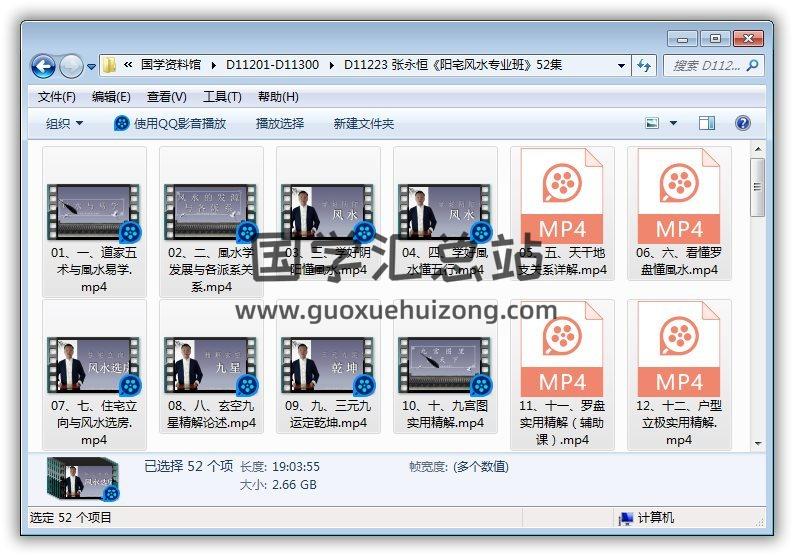This screenshot has width=794, height=556.
Task: Open the recent locations dropdown arrow
Action: point(91,67)
